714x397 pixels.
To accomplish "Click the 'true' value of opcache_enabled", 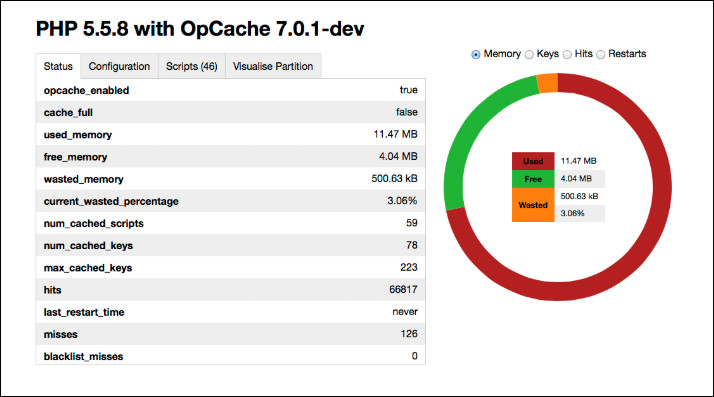I will pos(408,90).
